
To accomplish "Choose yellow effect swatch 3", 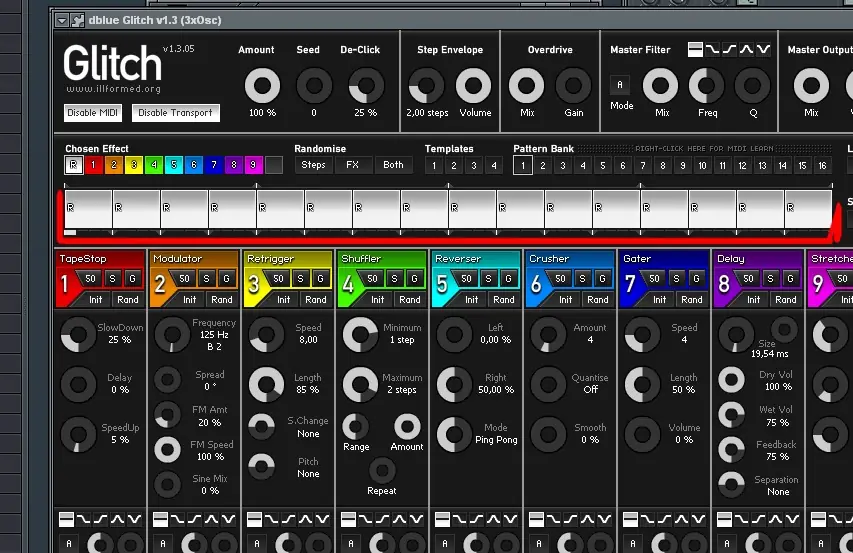I will (x=134, y=165).
